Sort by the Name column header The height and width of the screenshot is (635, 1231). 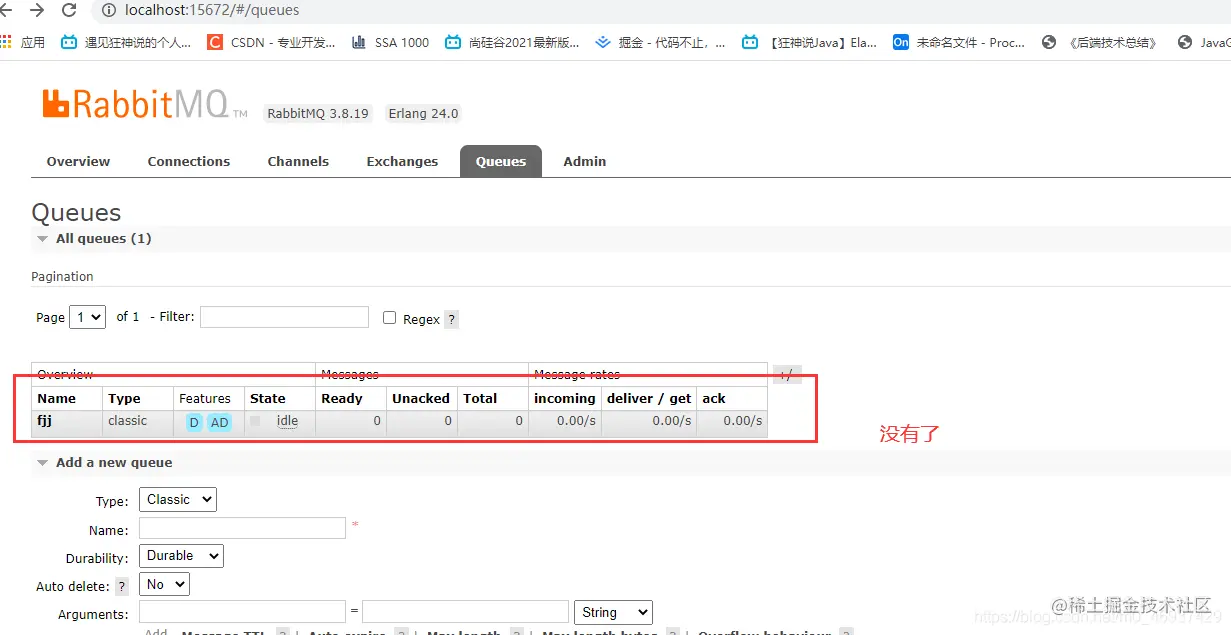(56, 398)
